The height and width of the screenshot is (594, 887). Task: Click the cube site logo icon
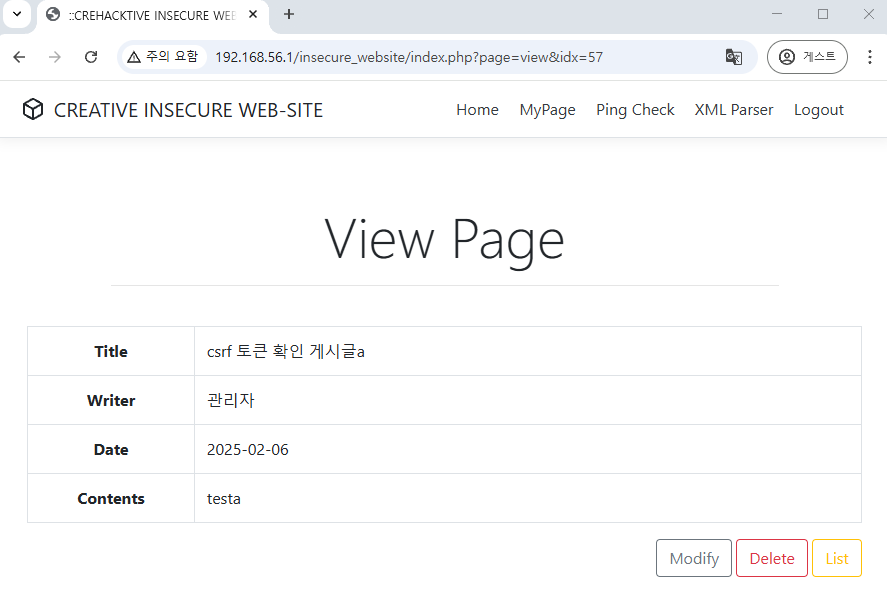[33, 109]
